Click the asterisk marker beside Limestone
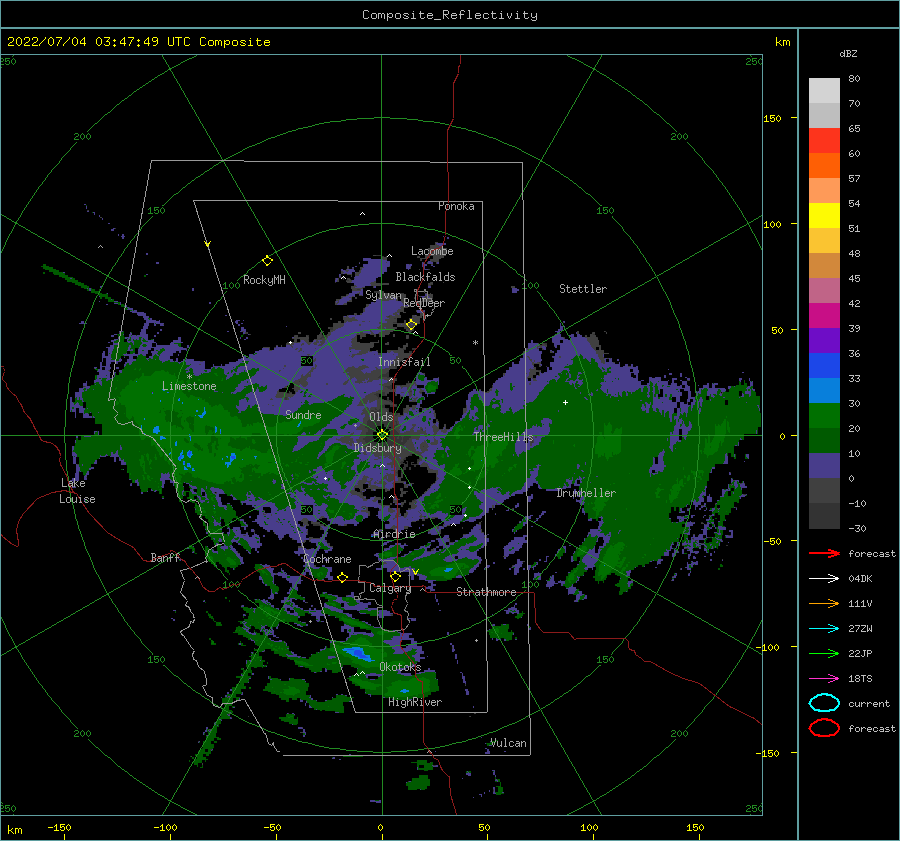 click(x=189, y=377)
